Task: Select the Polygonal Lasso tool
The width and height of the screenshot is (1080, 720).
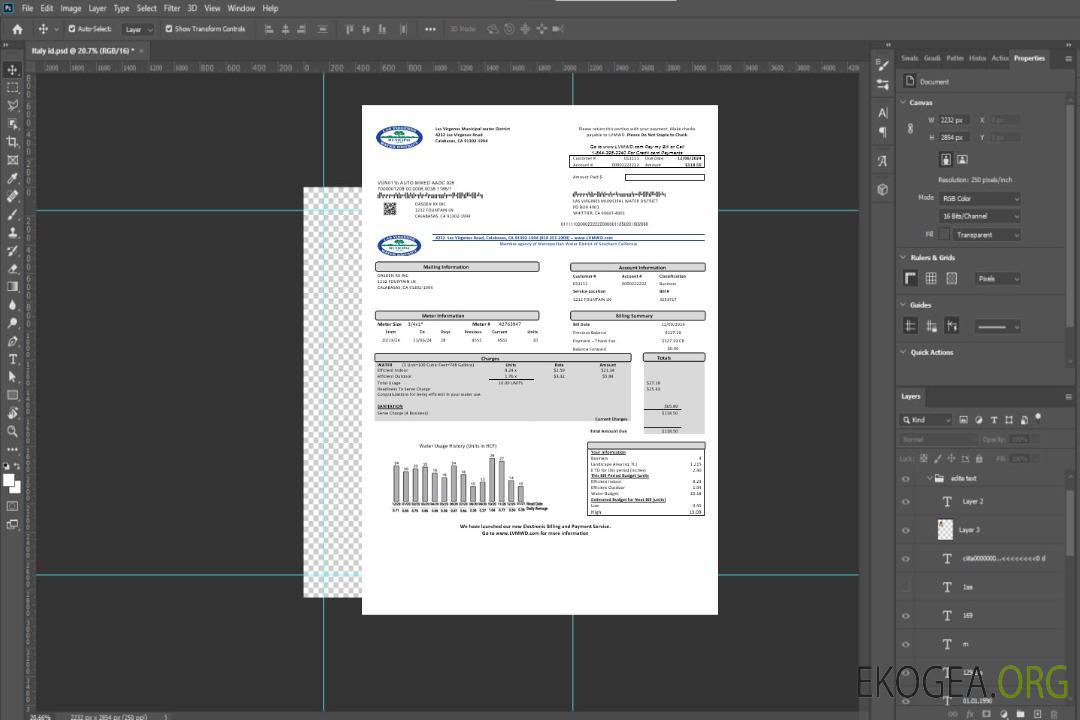Action: click(12, 105)
